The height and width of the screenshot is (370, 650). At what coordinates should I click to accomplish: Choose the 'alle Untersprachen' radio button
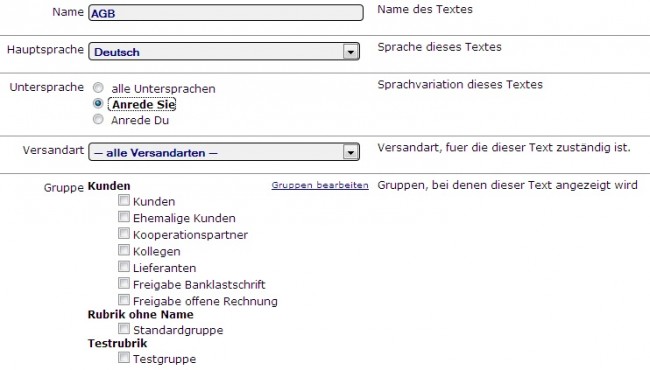[x=98, y=88]
